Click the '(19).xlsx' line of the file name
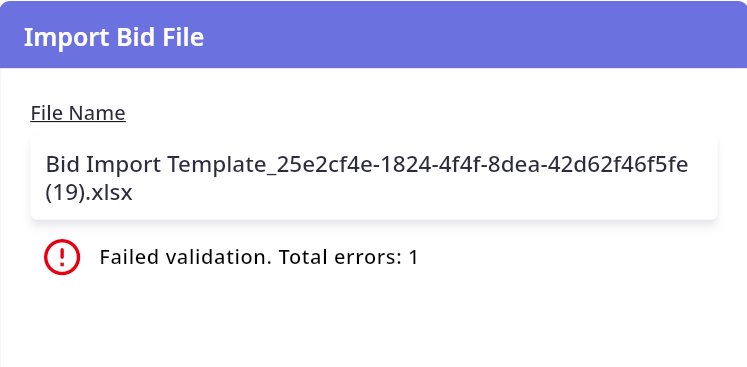This screenshot has width=747, height=367. (x=89, y=194)
